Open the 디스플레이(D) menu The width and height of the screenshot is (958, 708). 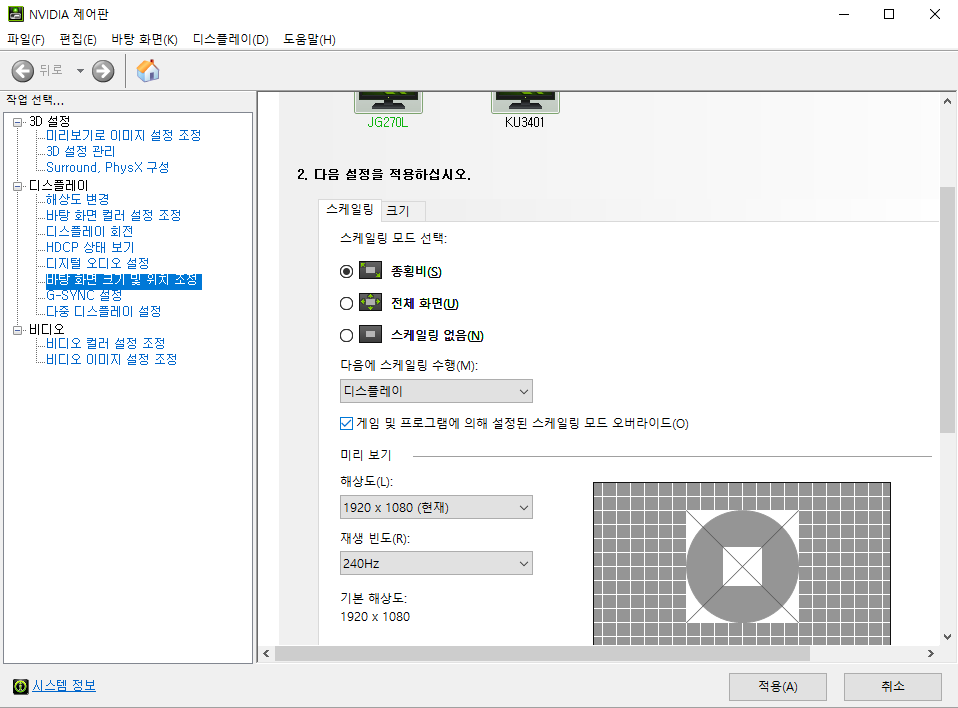[230, 40]
